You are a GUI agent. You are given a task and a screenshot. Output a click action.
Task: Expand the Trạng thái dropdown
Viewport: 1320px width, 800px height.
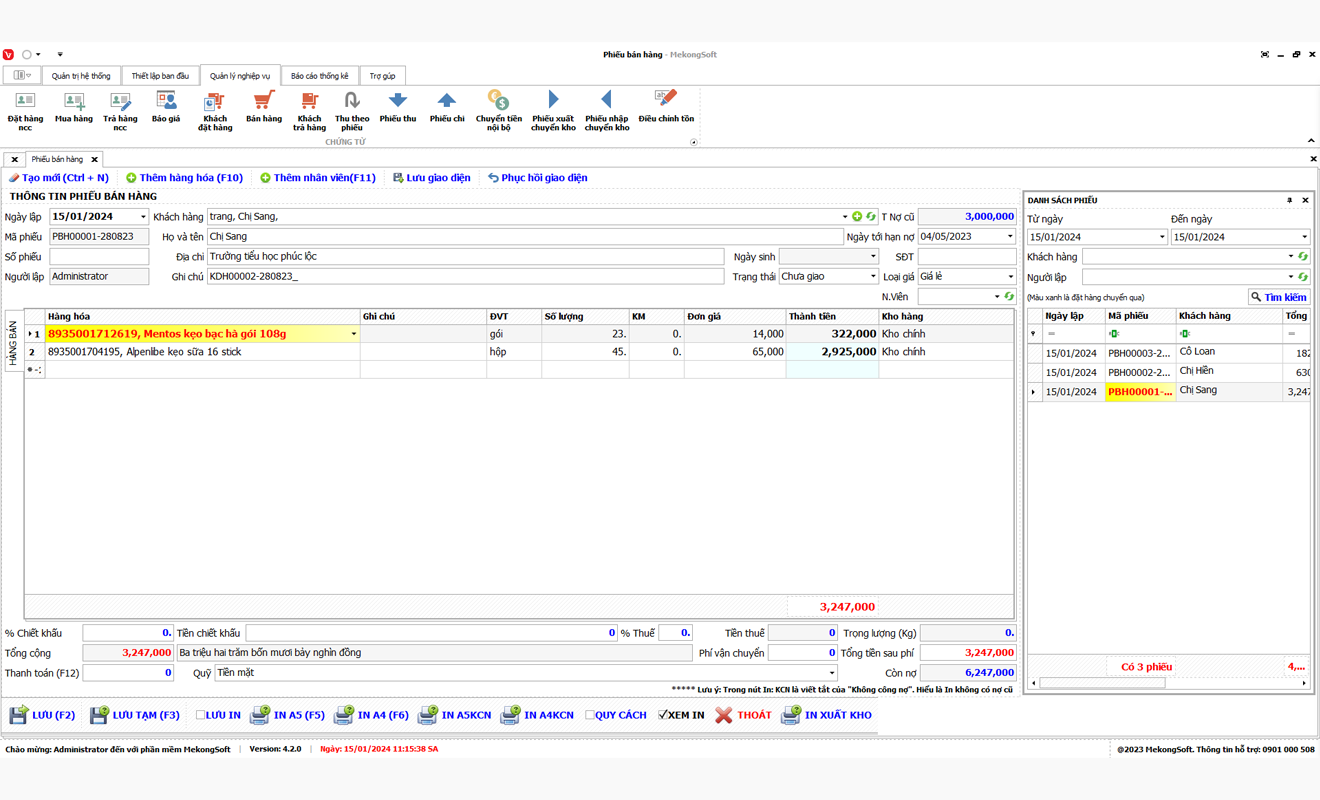click(872, 277)
